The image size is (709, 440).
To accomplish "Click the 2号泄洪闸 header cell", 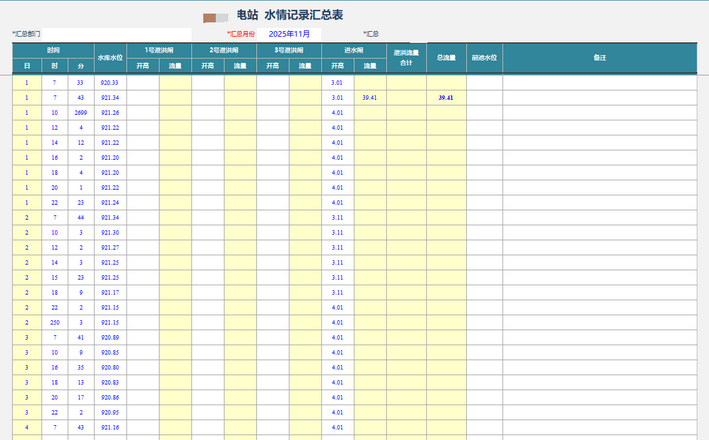I will [x=224, y=50].
